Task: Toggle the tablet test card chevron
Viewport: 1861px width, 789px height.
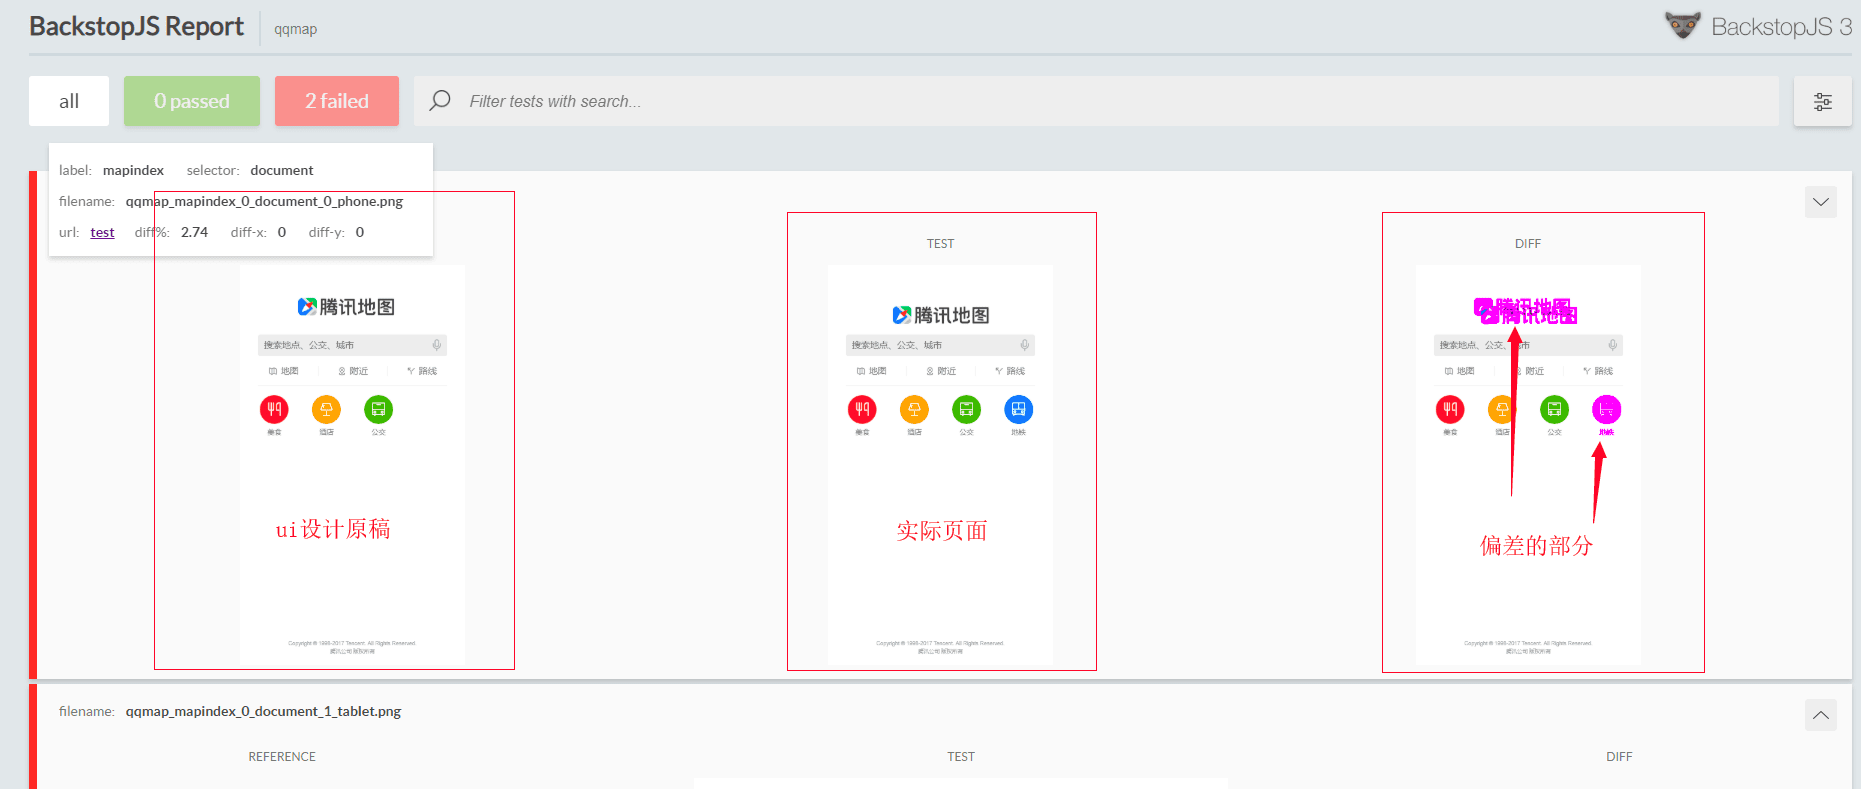Action: point(1820,715)
